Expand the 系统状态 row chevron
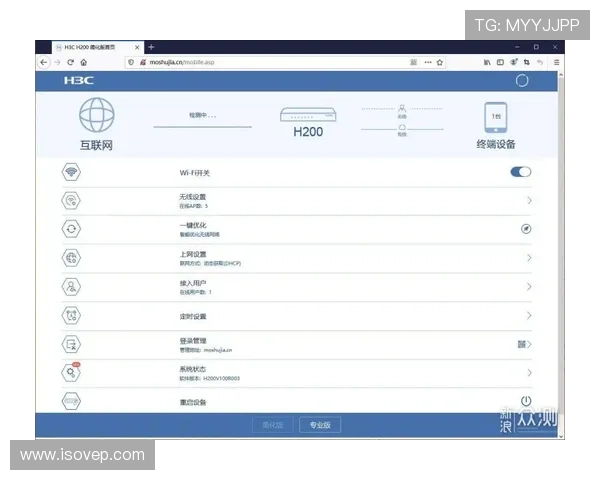The height and width of the screenshot is (480, 600). tap(529, 373)
